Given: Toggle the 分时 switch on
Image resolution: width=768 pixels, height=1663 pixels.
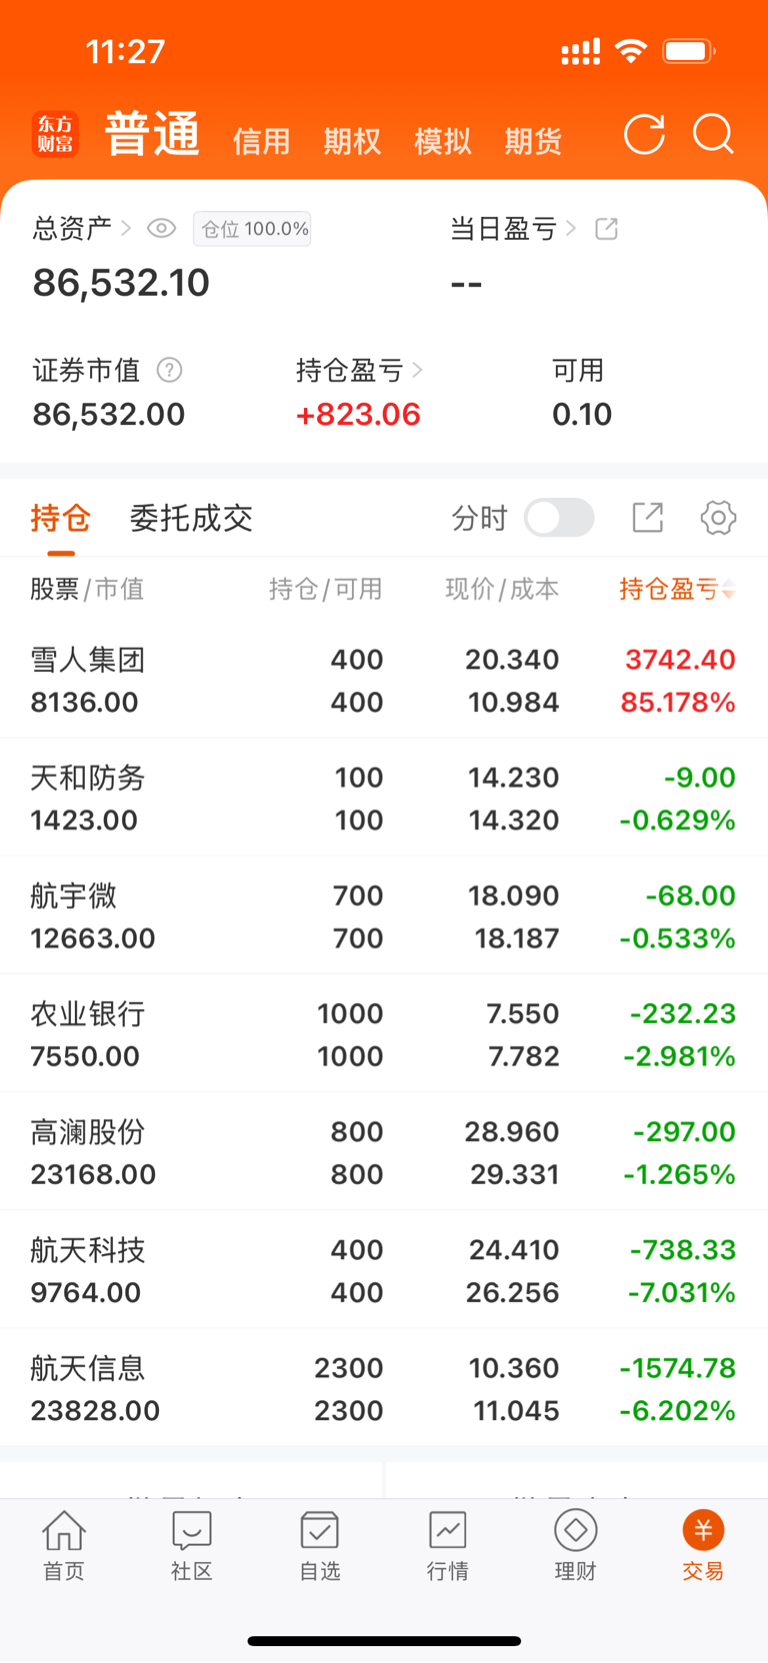Looking at the screenshot, I should tap(559, 518).
